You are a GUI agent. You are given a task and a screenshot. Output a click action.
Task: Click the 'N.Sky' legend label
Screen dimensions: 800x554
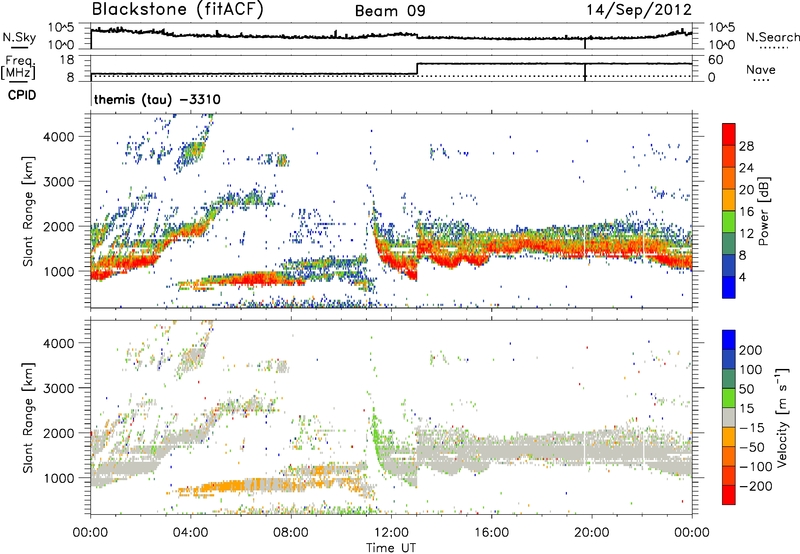pyautogui.click(x=19, y=37)
